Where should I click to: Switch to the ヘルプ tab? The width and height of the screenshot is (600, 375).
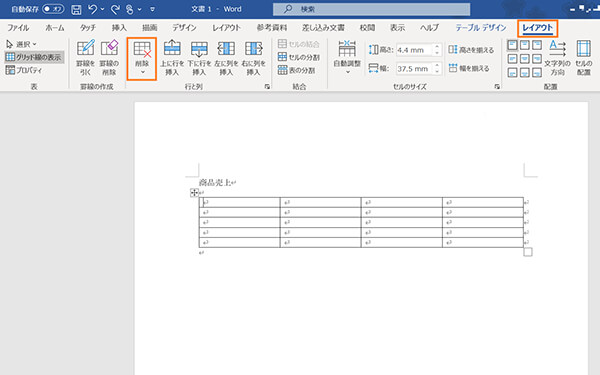(x=429, y=28)
